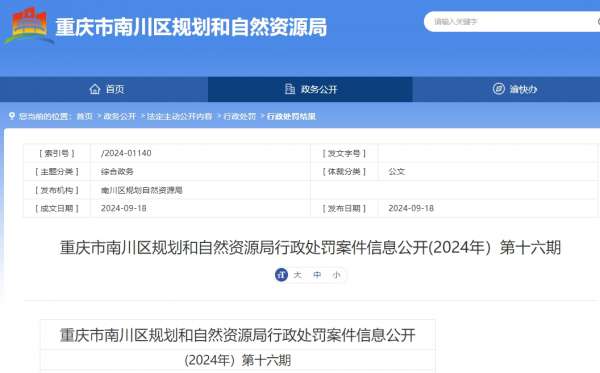Image resolution: width=600 pixels, height=373 pixels.
Task: Go to 政务公开 breadcrumb link
Action: [120, 116]
